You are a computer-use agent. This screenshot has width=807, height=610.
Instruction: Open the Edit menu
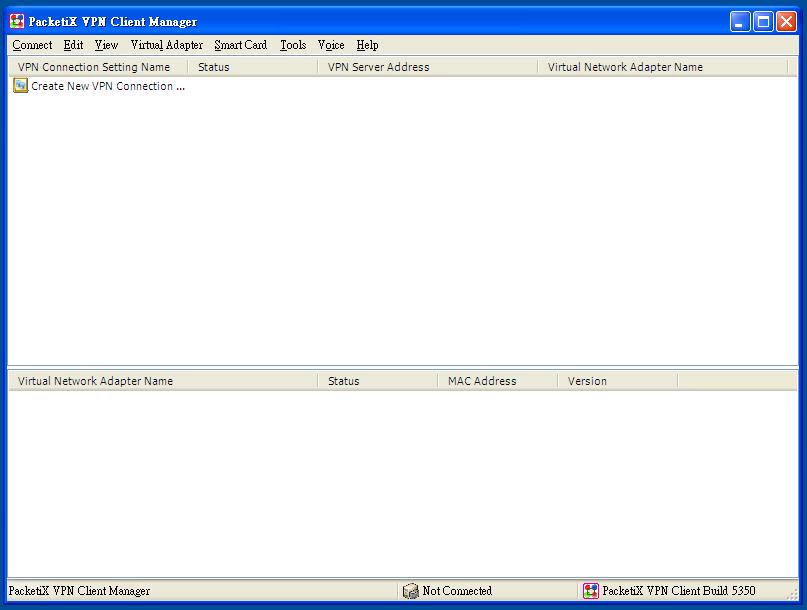click(73, 45)
